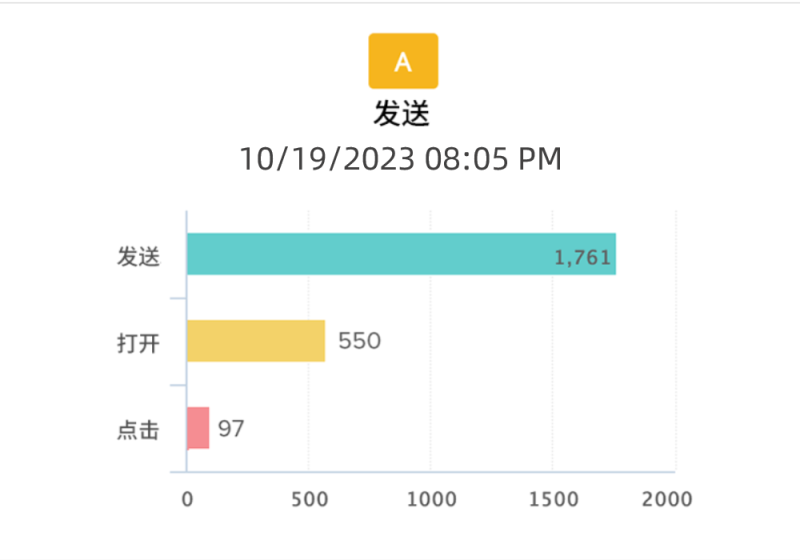Click the yellow A badge icon

click(x=403, y=61)
